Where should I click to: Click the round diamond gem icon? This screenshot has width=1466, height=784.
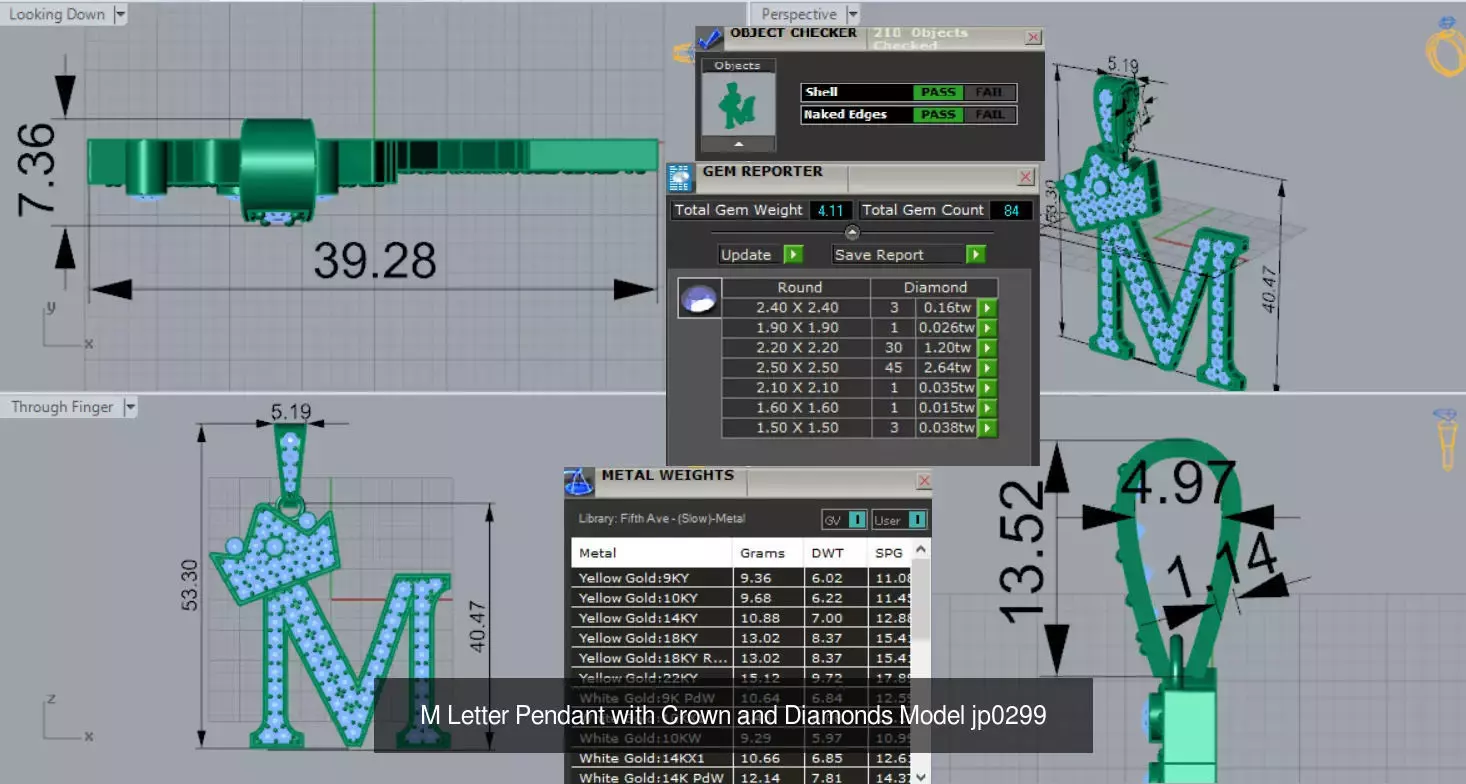coord(699,298)
